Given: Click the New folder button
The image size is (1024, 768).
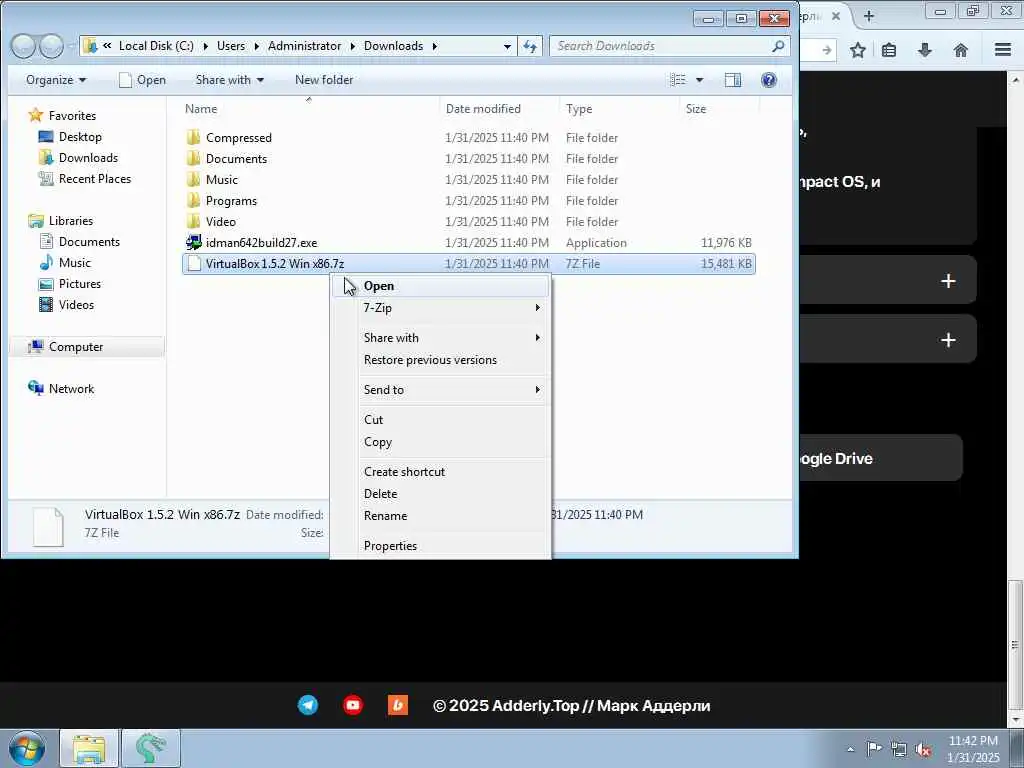Looking at the screenshot, I should 324,80.
